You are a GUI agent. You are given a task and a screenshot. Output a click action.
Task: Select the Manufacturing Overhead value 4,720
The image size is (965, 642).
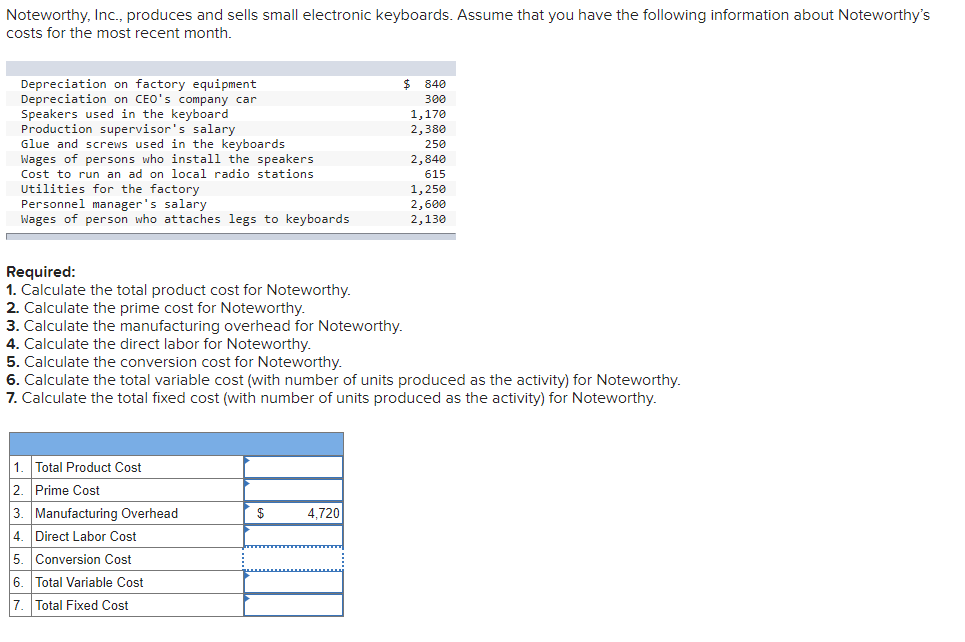(323, 513)
